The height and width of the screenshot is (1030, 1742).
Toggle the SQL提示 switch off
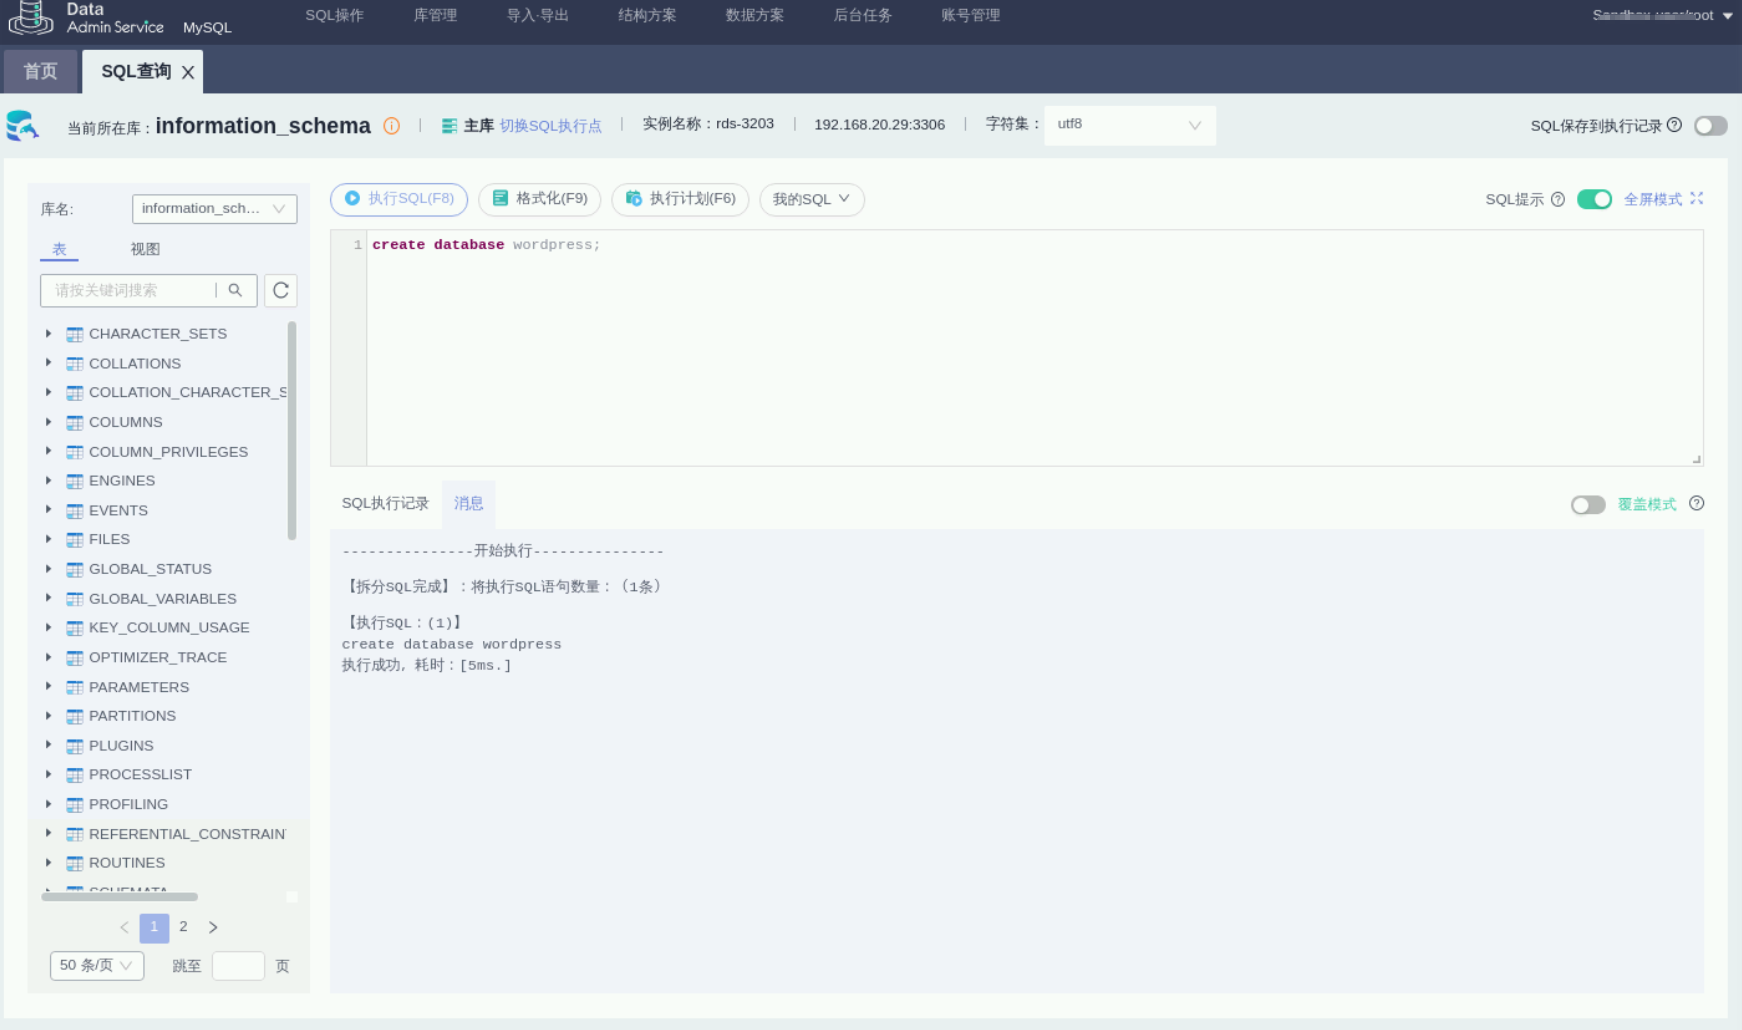(1594, 199)
